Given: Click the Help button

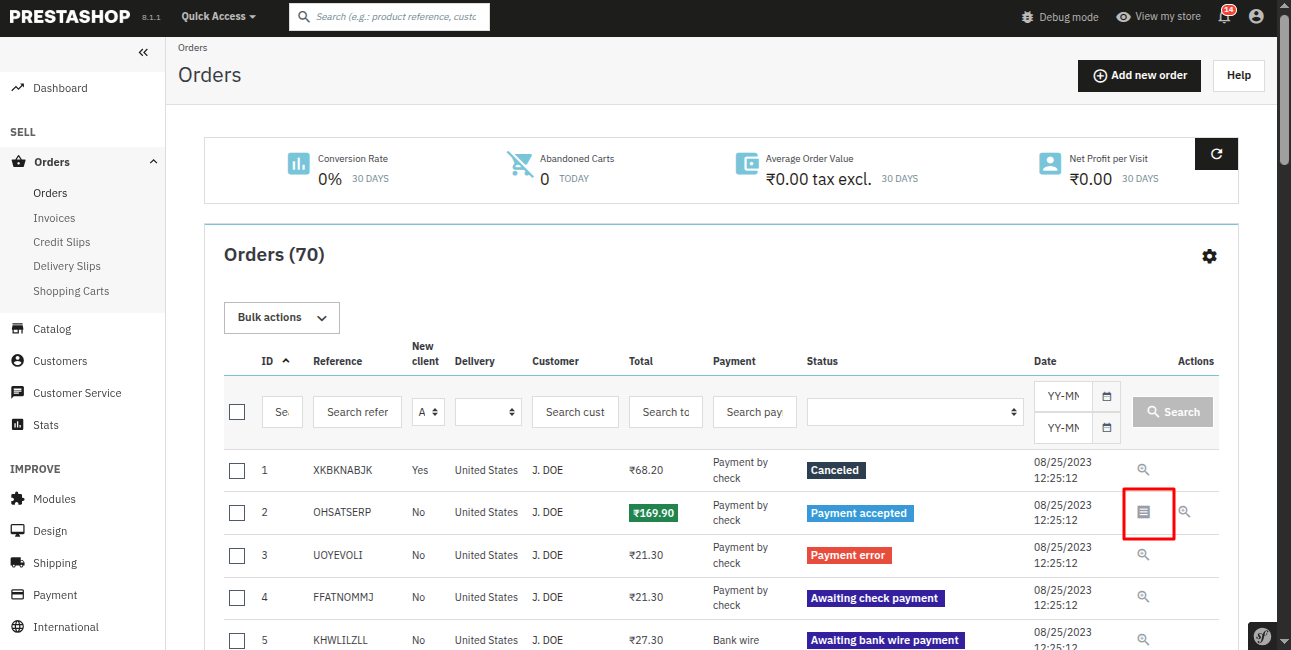Looking at the screenshot, I should 1239,75.
